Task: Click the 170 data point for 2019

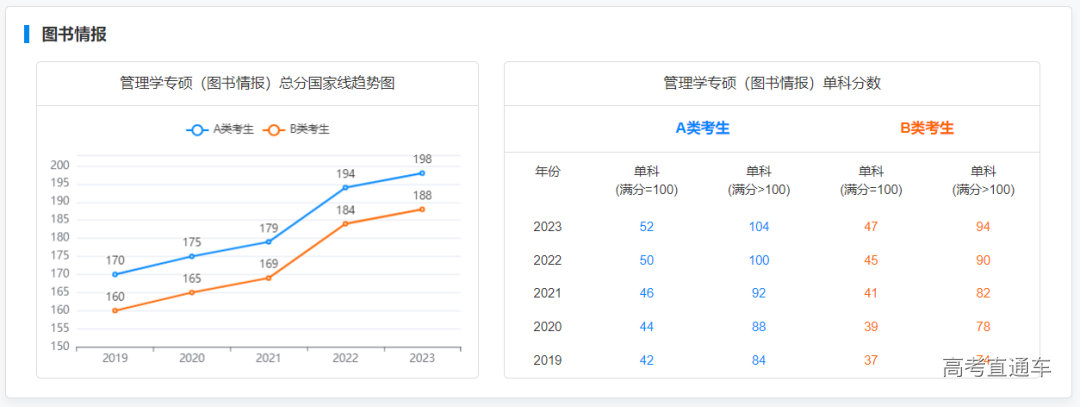Action: 115,274
